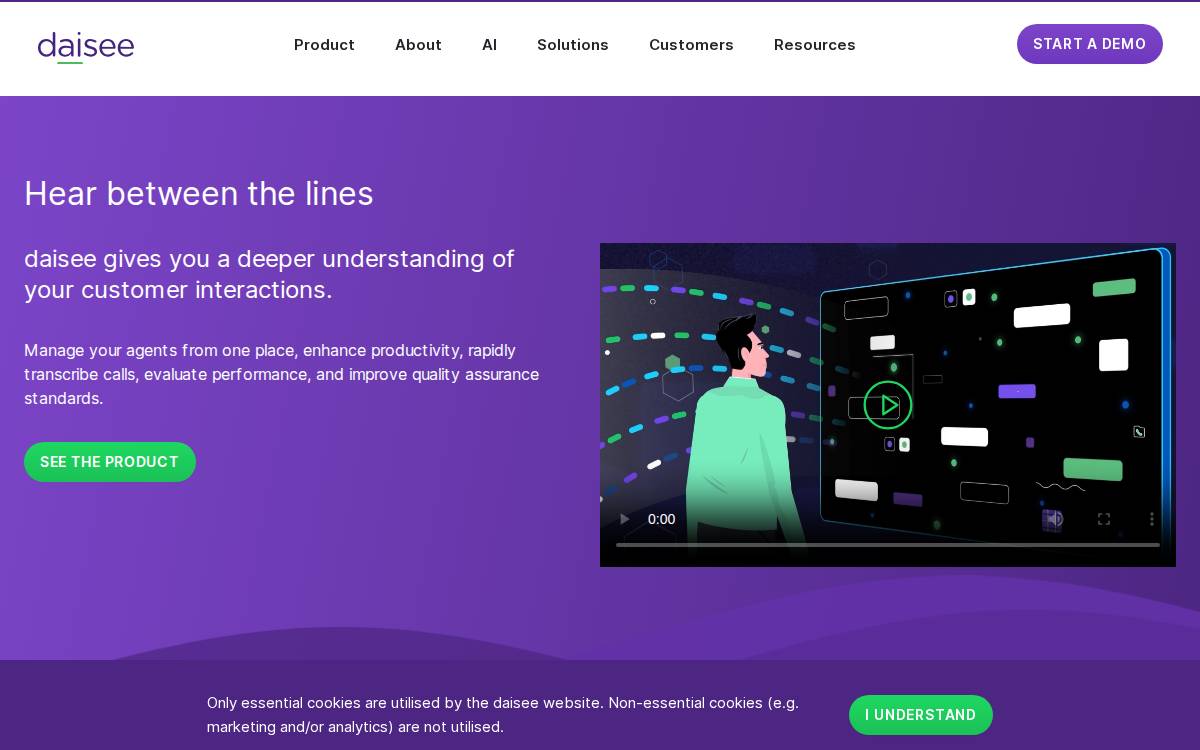The width and height of the screenshot is (1200, 750).
Task: Click the START A DEMO button
Action: [1089, 44]
